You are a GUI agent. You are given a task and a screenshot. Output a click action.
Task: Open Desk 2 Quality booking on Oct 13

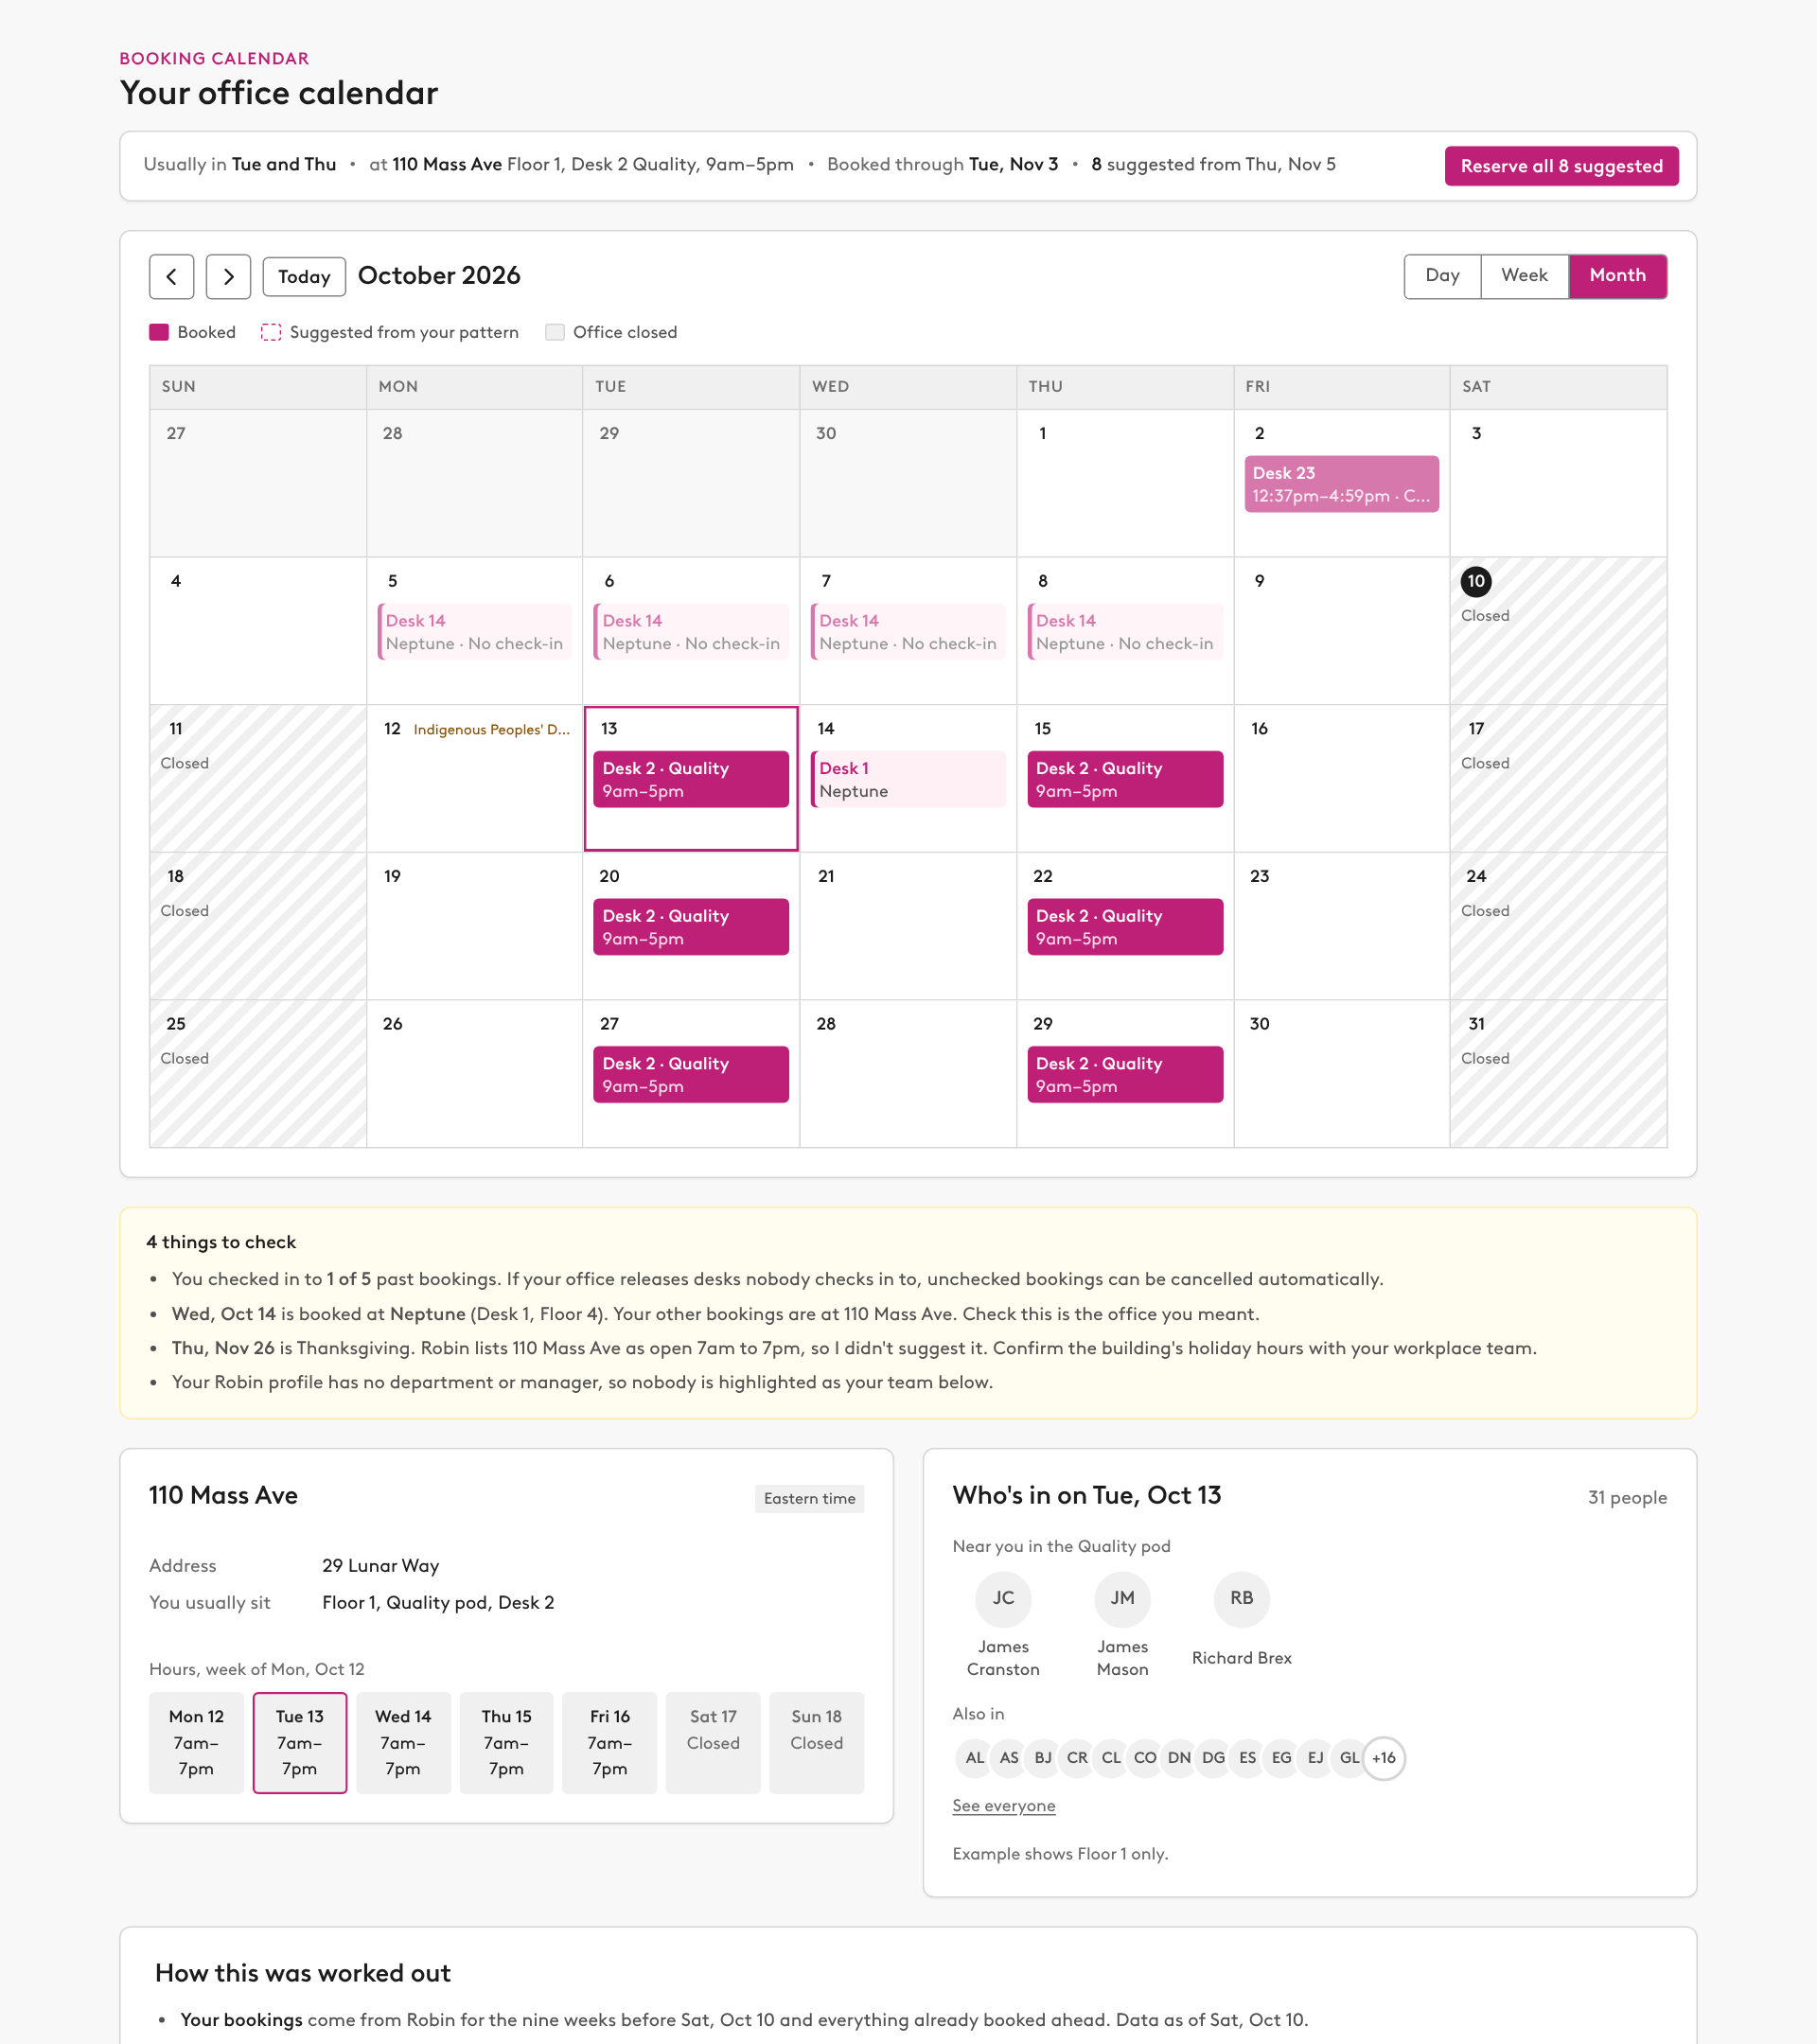[691, 779]
